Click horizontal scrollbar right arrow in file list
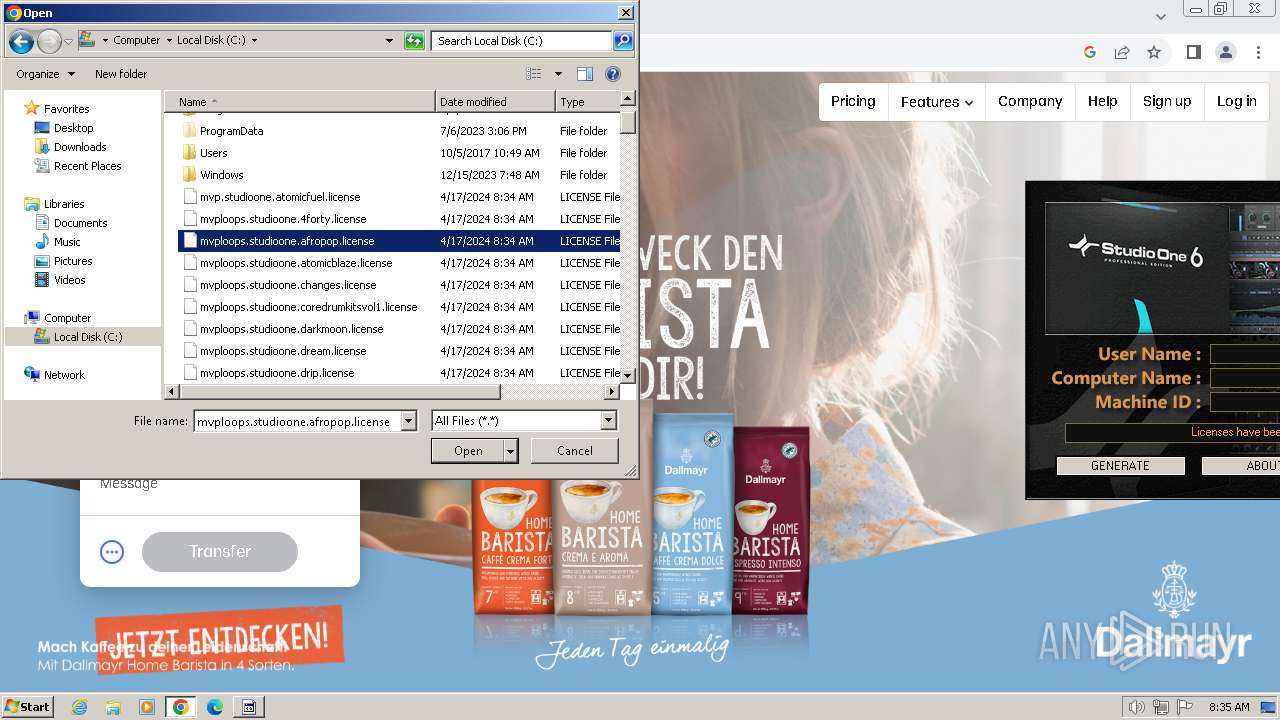This screenshot has width=1280, height=720. 612,392
